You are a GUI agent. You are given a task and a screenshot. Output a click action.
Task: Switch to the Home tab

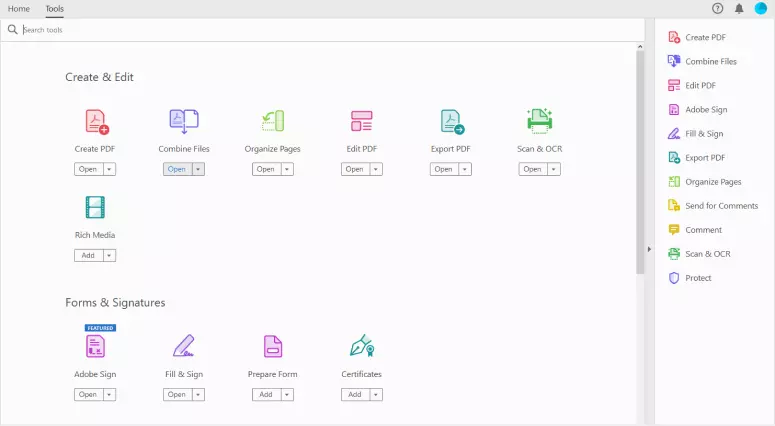pos(19,8)
